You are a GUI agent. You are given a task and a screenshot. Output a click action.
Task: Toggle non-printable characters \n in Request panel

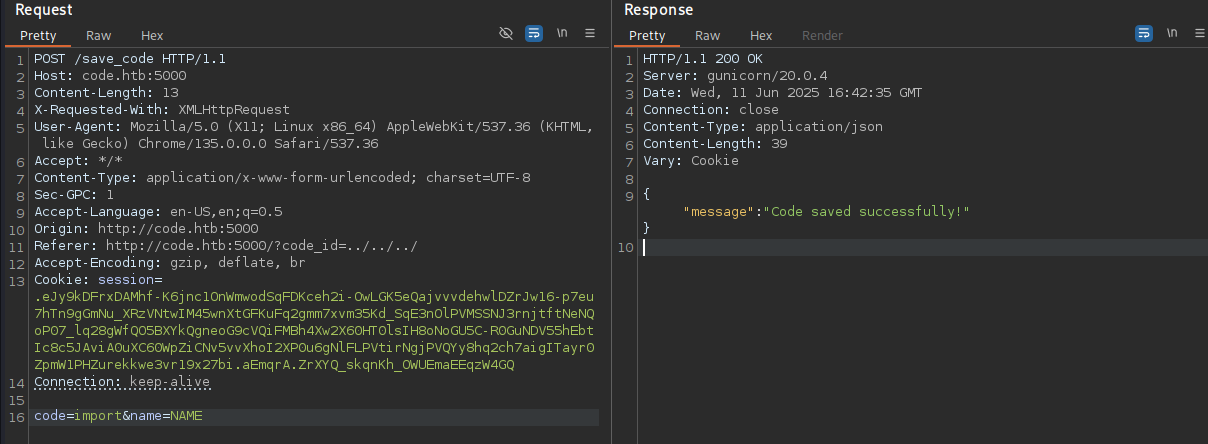562,33
